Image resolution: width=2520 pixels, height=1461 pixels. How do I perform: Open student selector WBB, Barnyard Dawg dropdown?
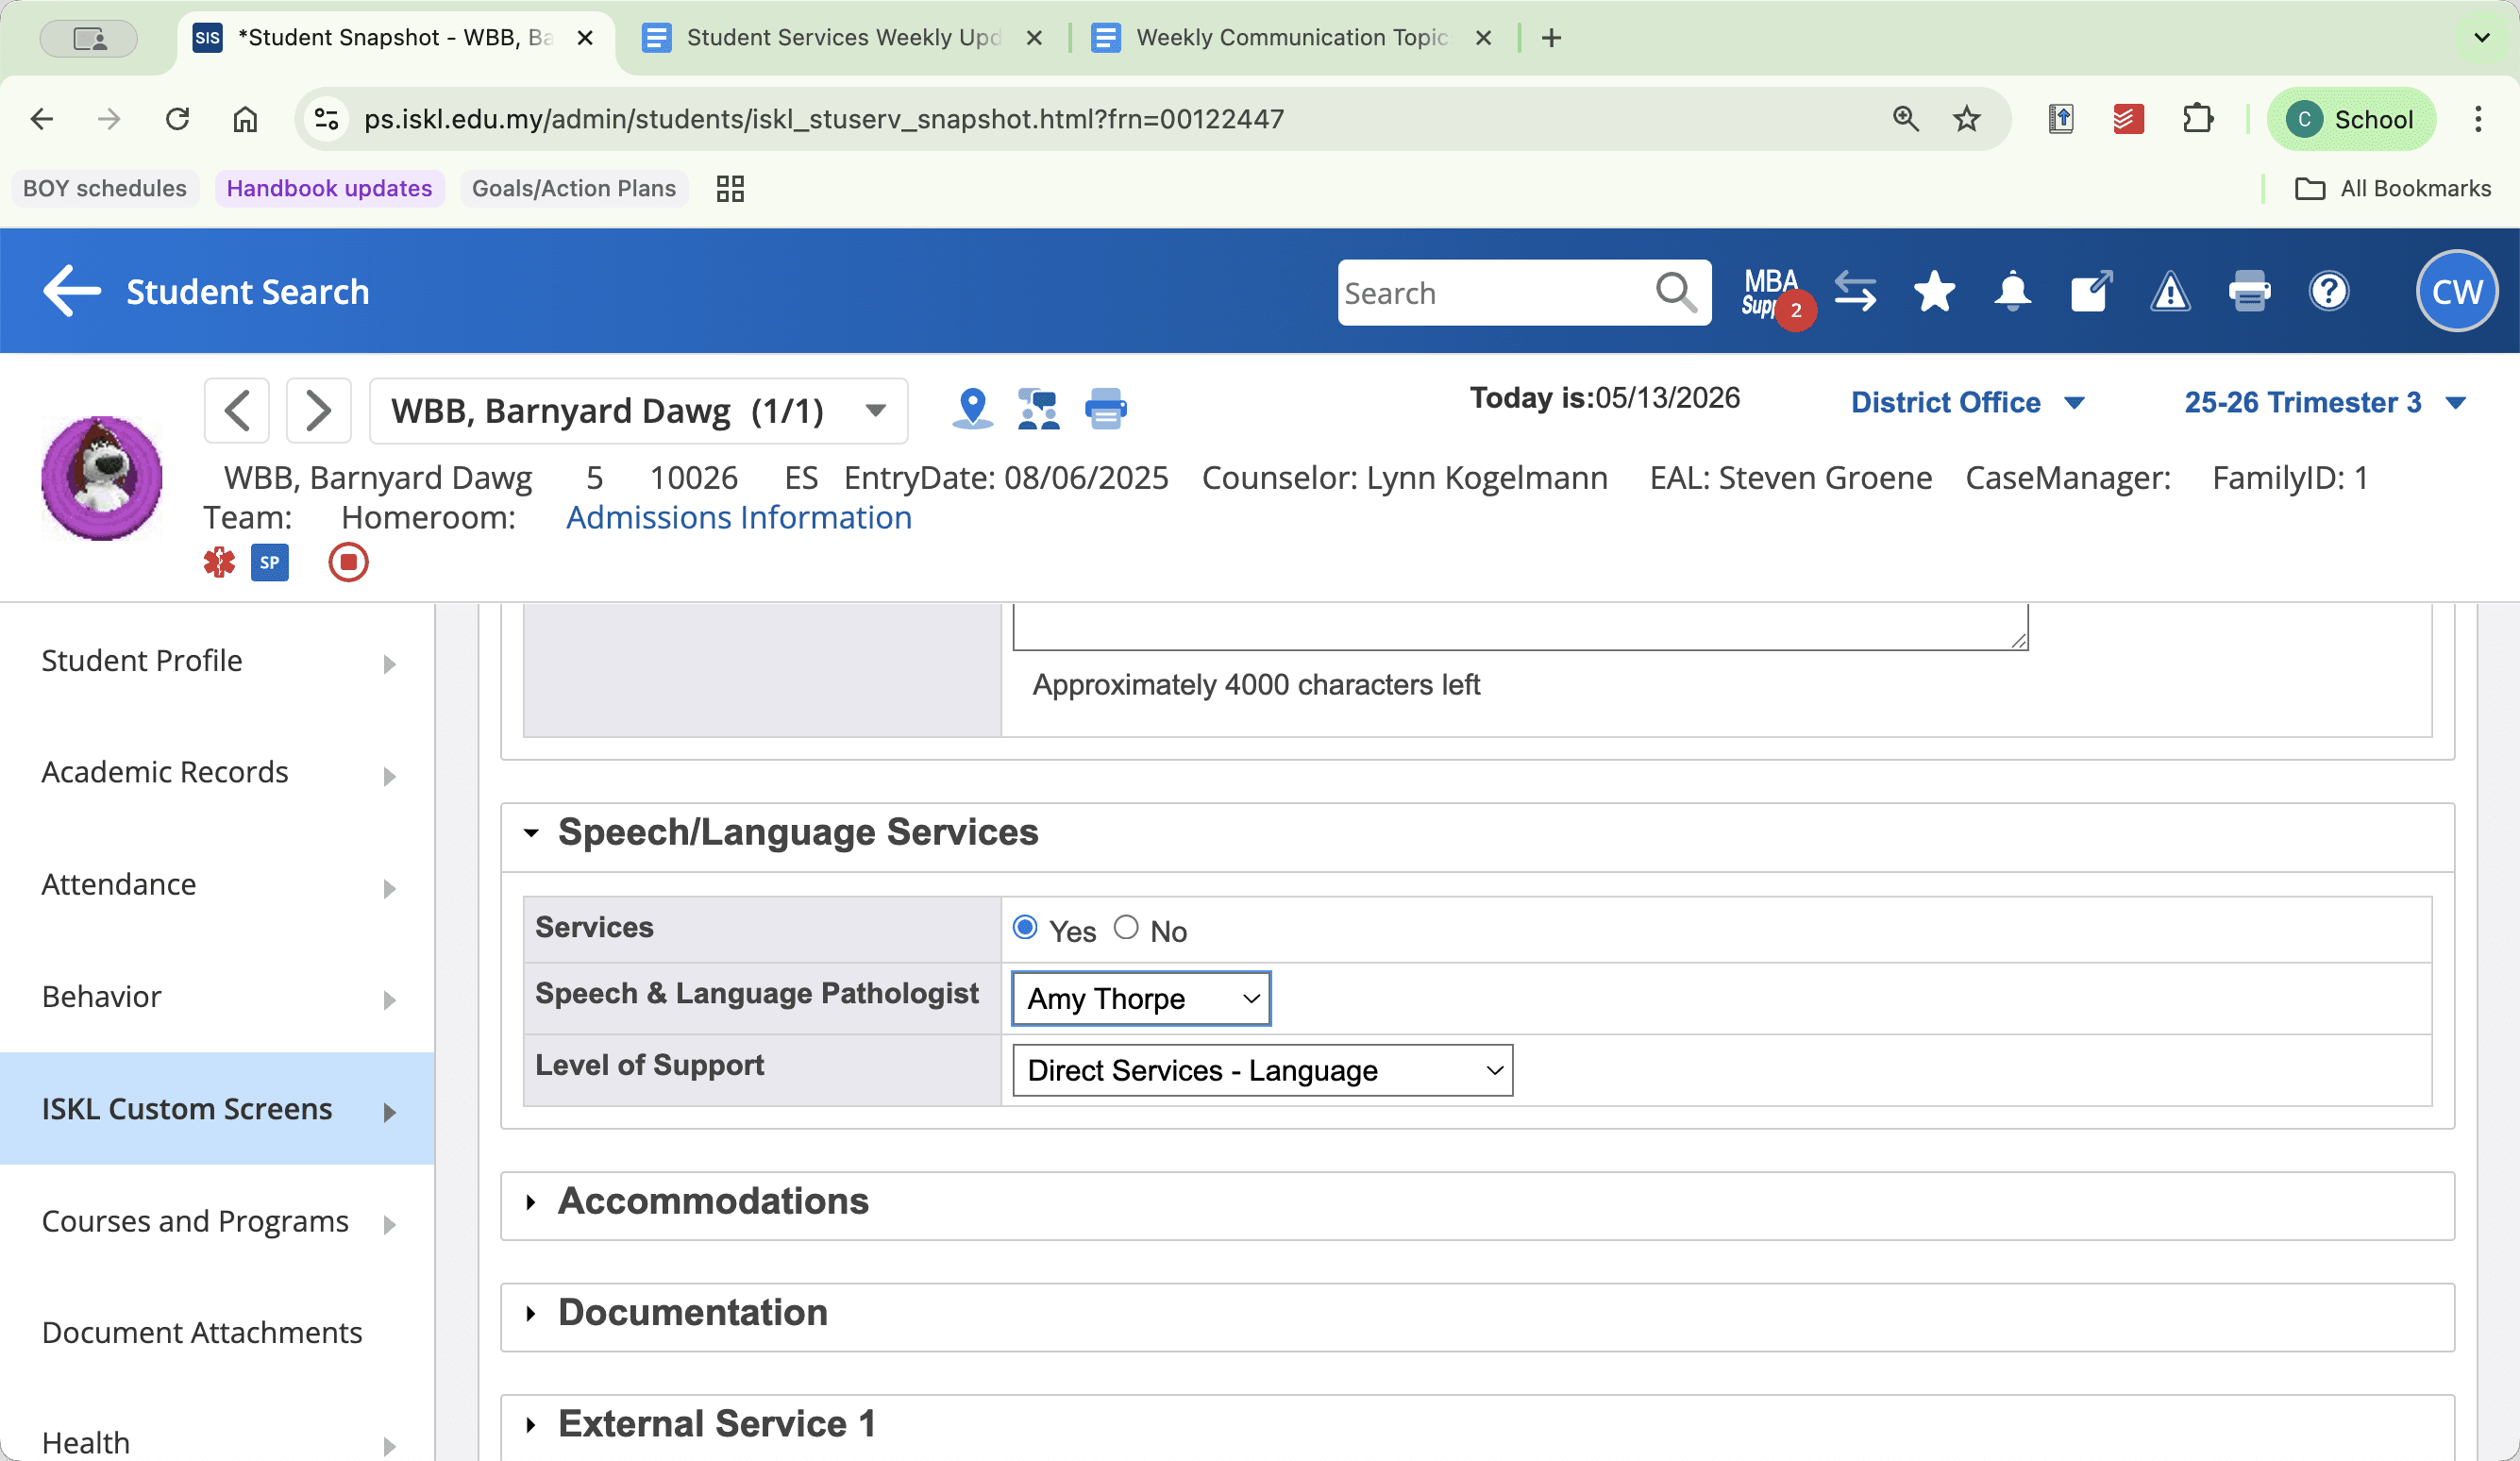[638, 411]
